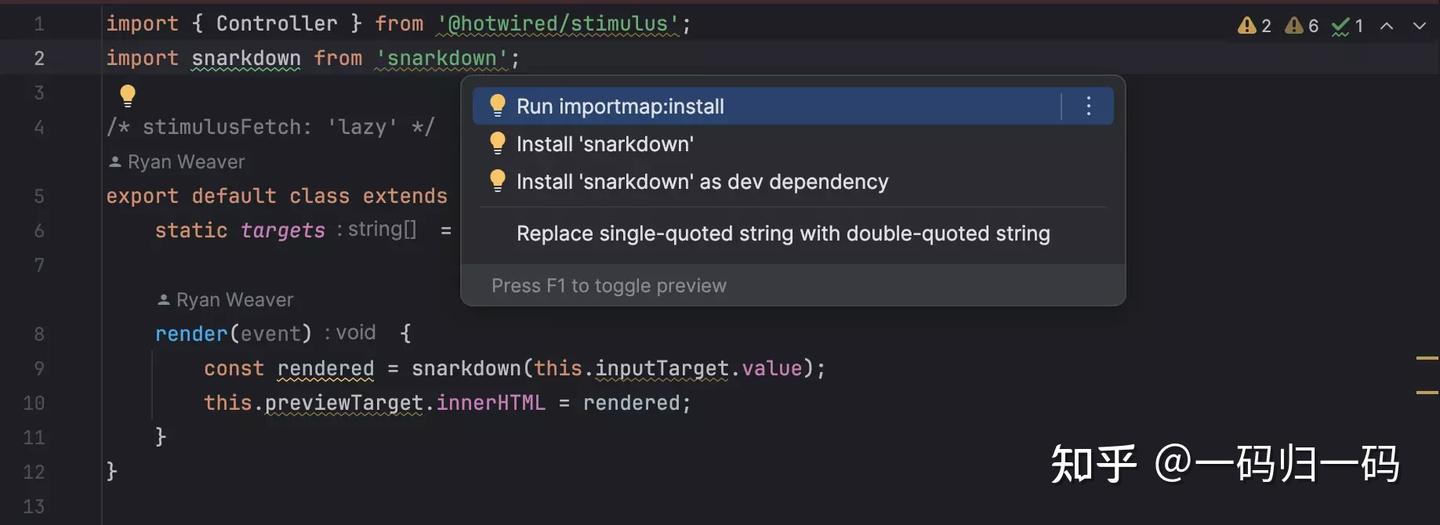
Task: Click the yellow intention lightbulb in the editor
Action: click(x=127, y=96)
